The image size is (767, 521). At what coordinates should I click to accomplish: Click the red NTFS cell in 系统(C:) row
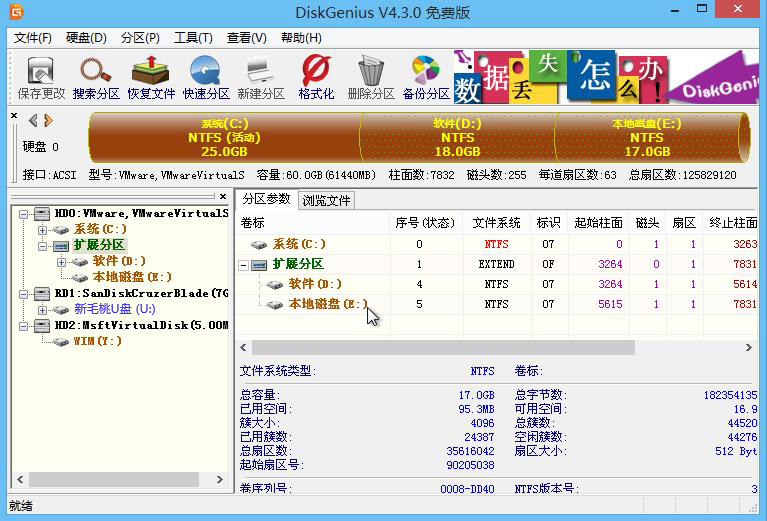(496, 244)
